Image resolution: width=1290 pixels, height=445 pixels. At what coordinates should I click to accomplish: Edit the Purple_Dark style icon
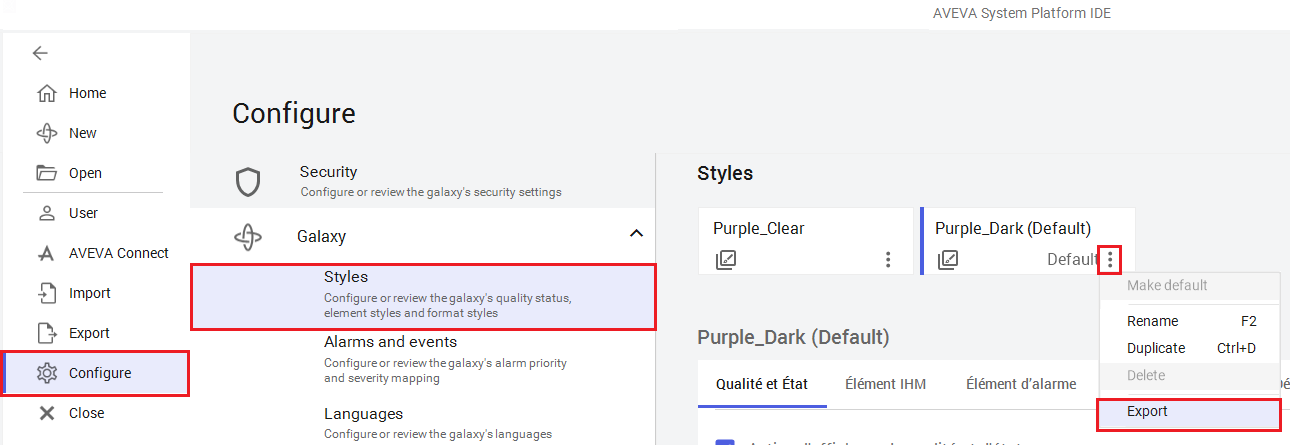(x=948, y=260)
